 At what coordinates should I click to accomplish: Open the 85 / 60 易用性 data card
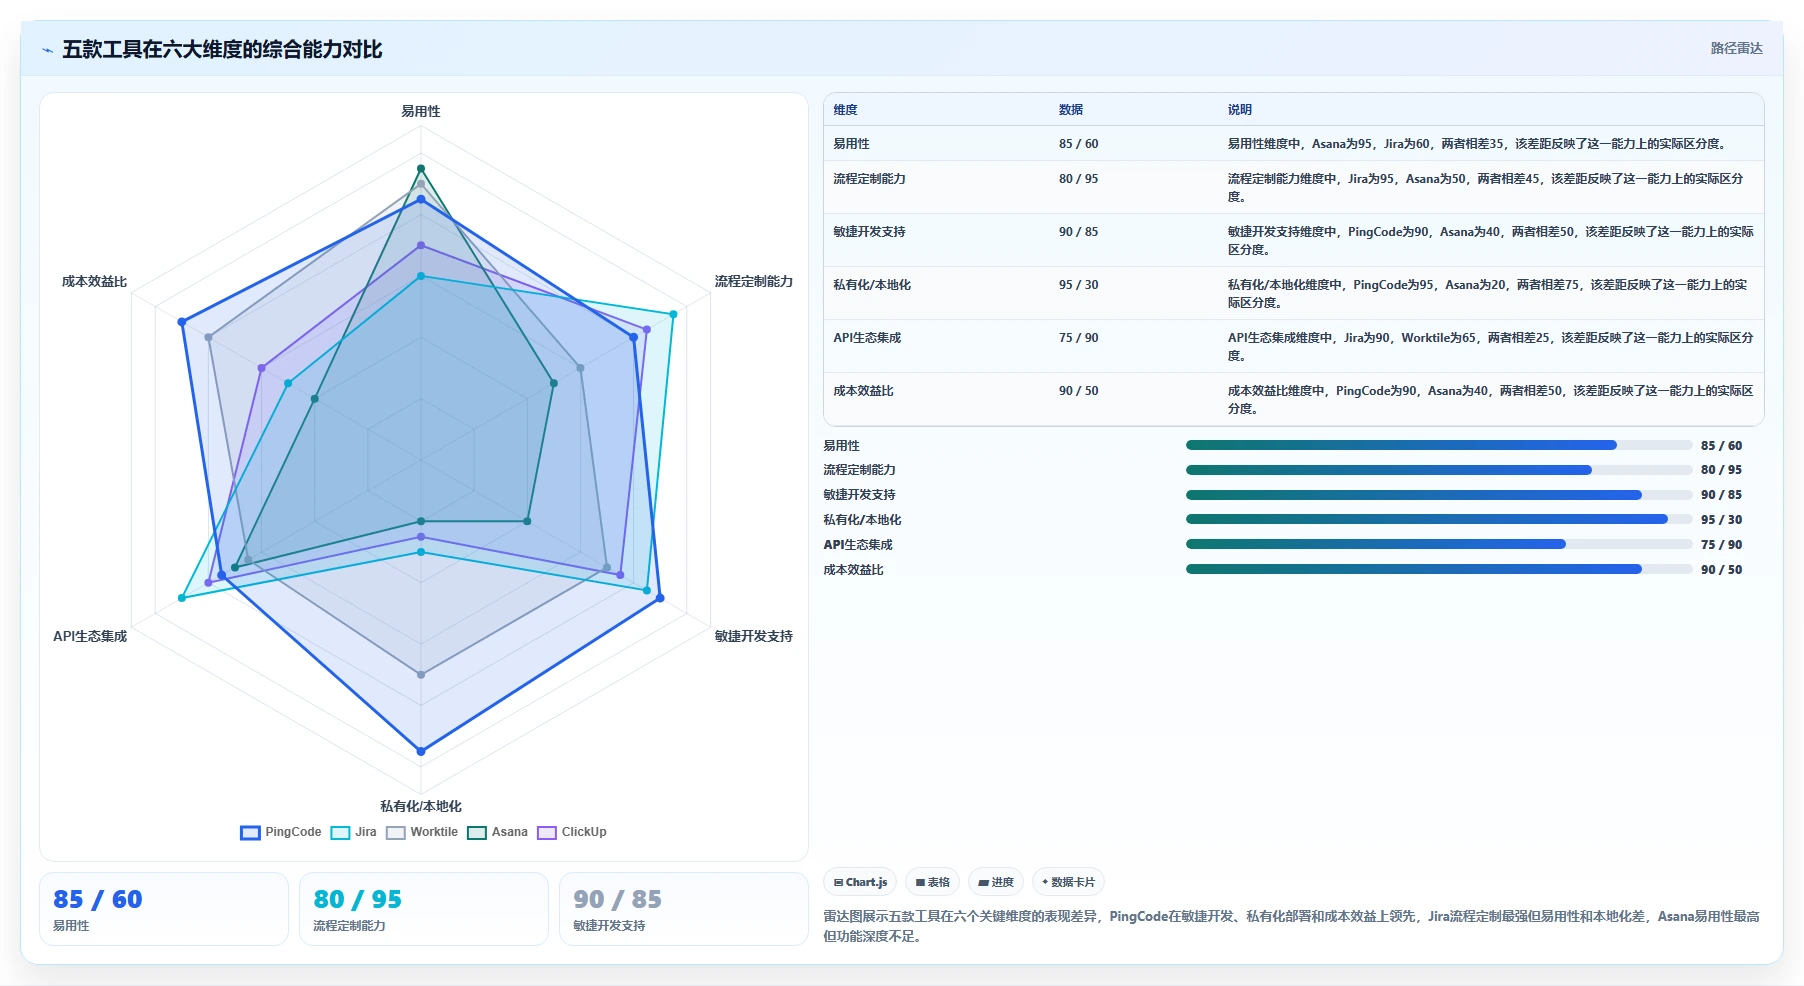pos(164,909)
